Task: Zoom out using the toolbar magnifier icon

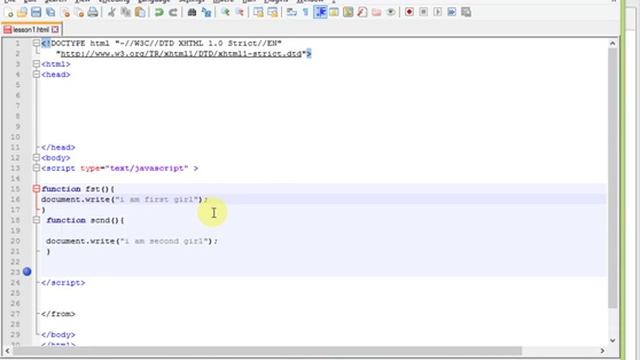Action: click(x=239, y=12)
